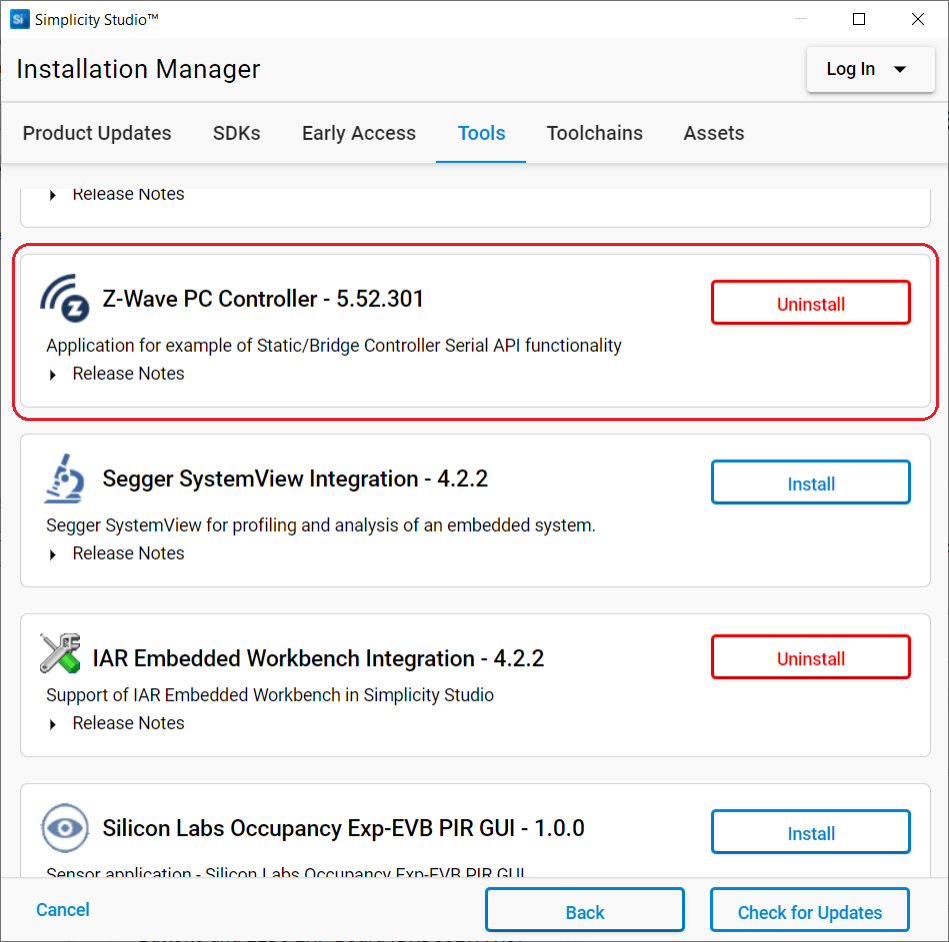Open the Log In dropdown
The width and height of the screenshot is (949, 942).
(x=869, y=69)
